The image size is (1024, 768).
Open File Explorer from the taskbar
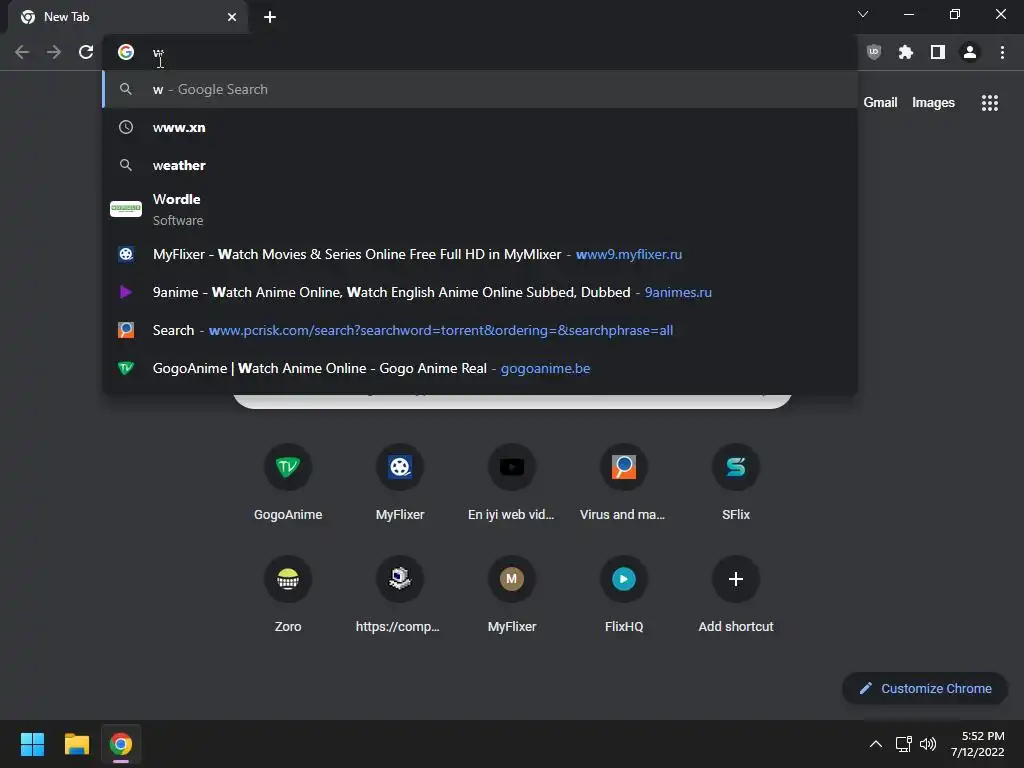coord(76,744)
